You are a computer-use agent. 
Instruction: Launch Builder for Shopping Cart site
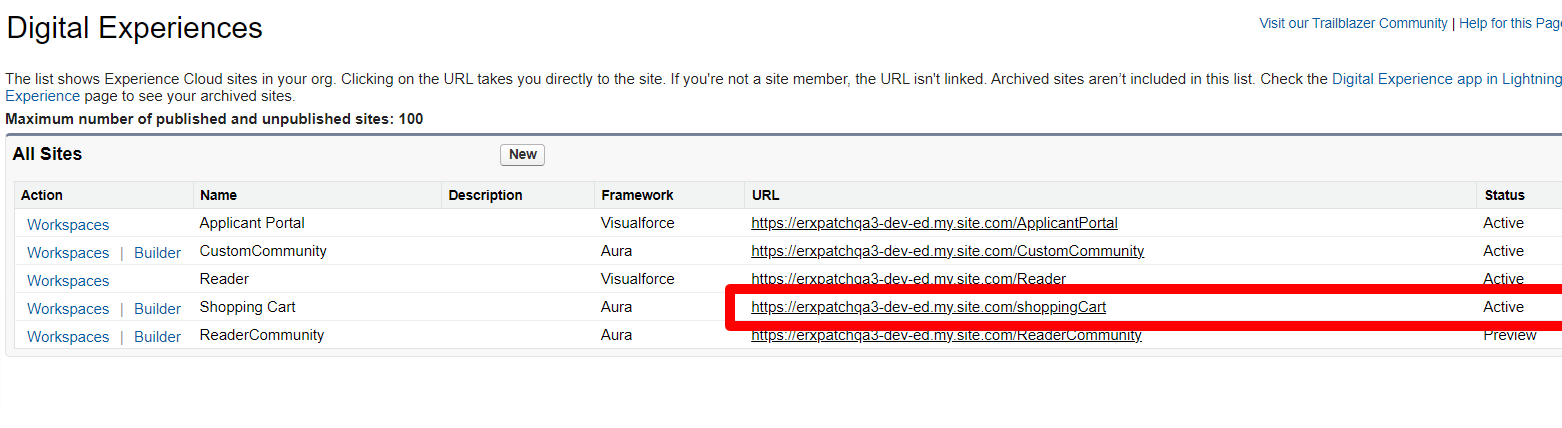point(157,309)
